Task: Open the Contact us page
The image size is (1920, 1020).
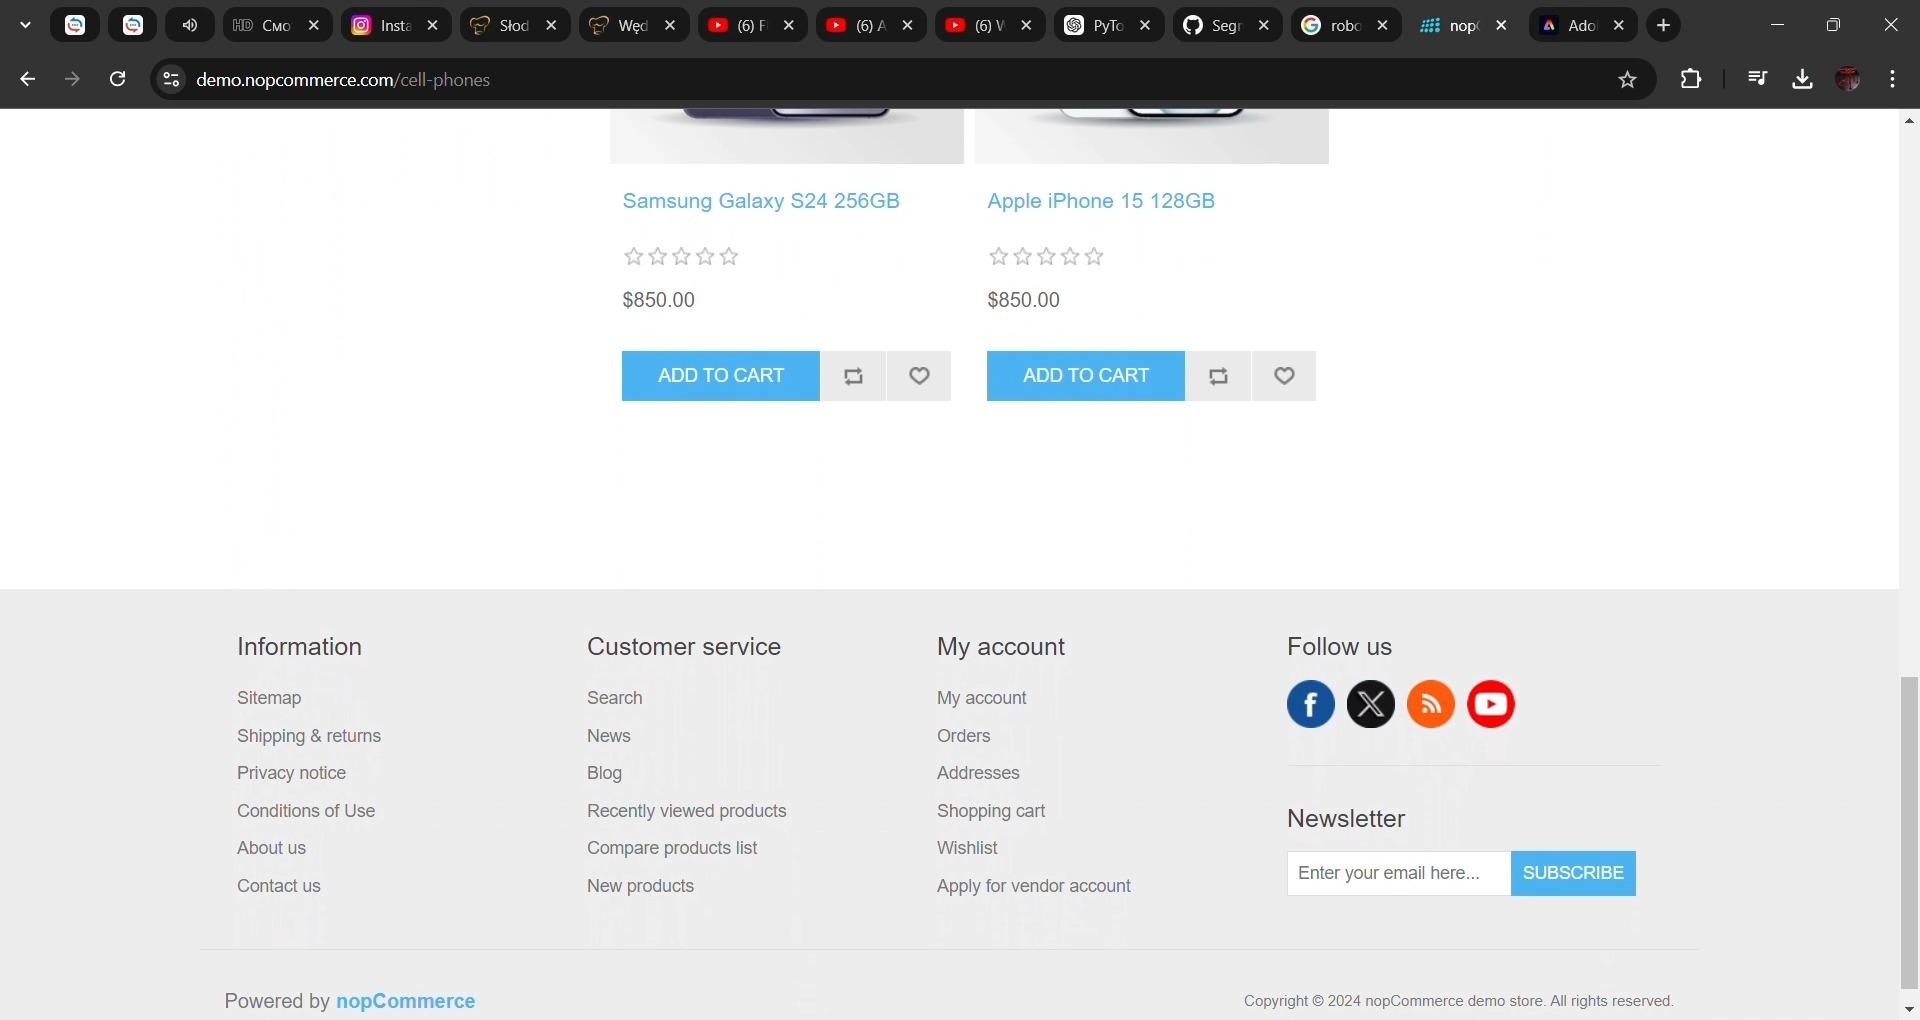Action: click(x=279, y=886)
